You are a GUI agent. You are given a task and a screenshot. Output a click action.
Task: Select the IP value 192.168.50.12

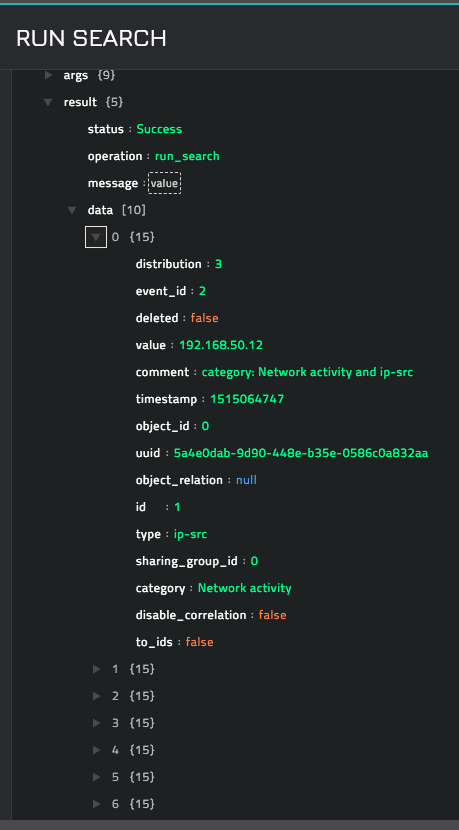221,345
